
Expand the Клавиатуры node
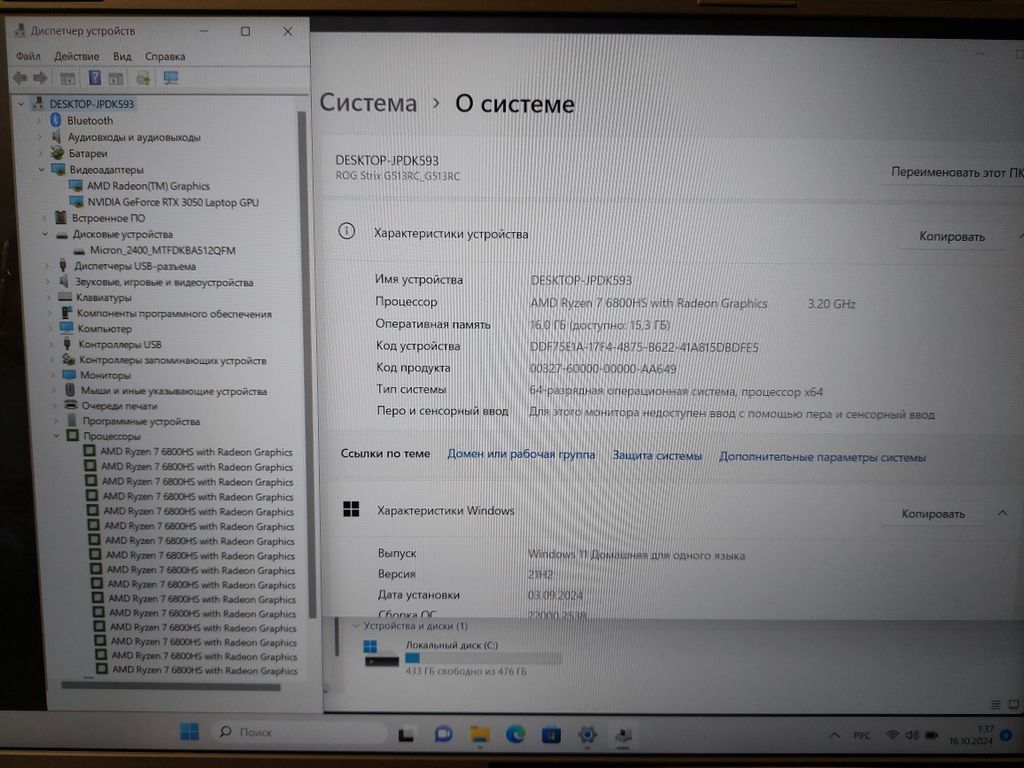[48, 298]
